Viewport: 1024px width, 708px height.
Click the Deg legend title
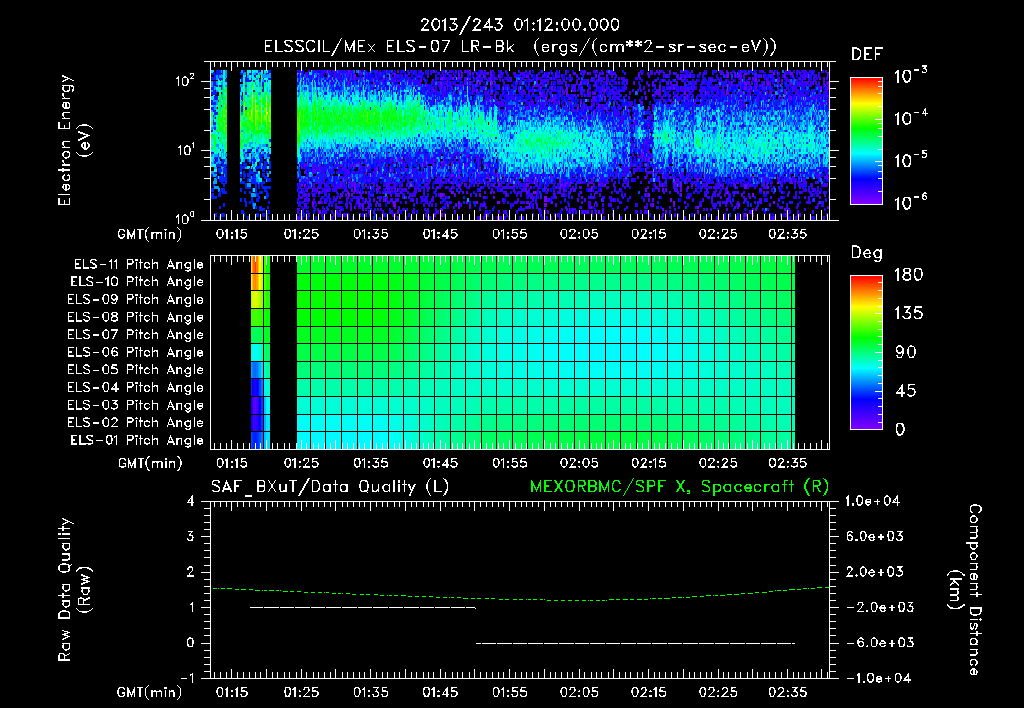click(x=867, y=253)
